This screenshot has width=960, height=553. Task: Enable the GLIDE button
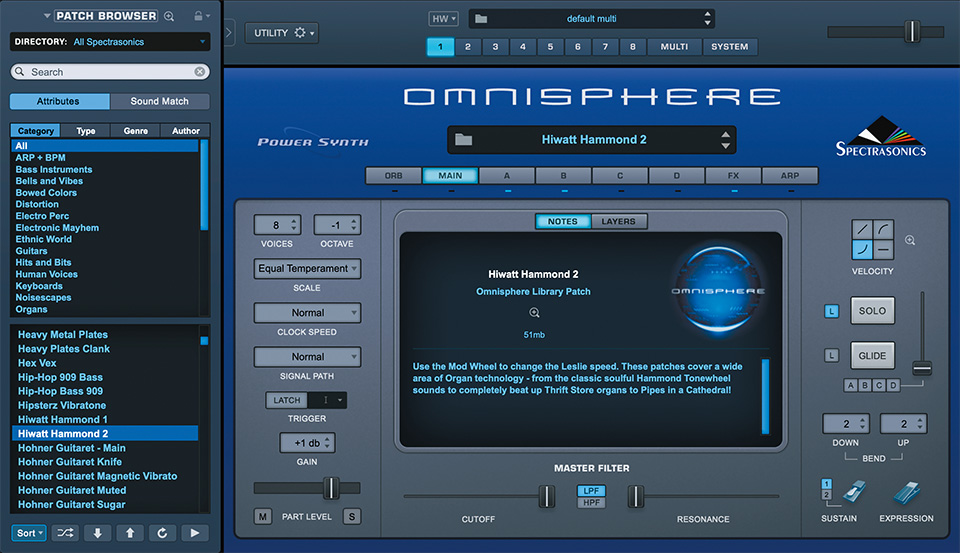872,355
